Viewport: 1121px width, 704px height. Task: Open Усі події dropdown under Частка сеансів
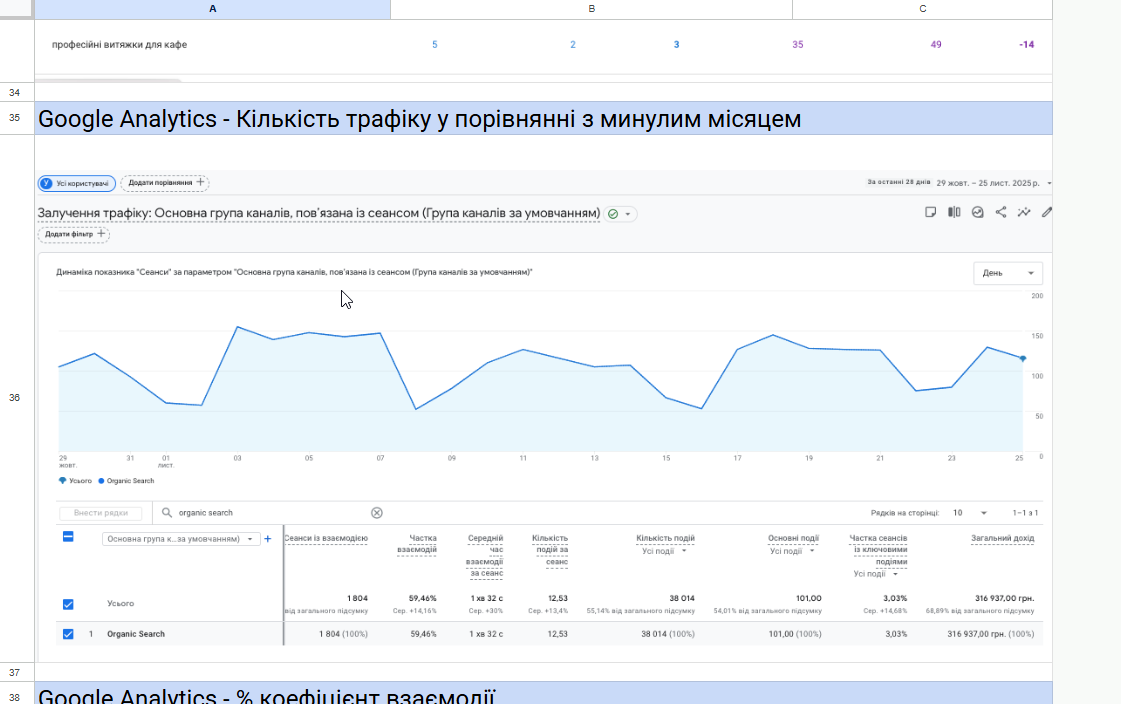[876, 574]
